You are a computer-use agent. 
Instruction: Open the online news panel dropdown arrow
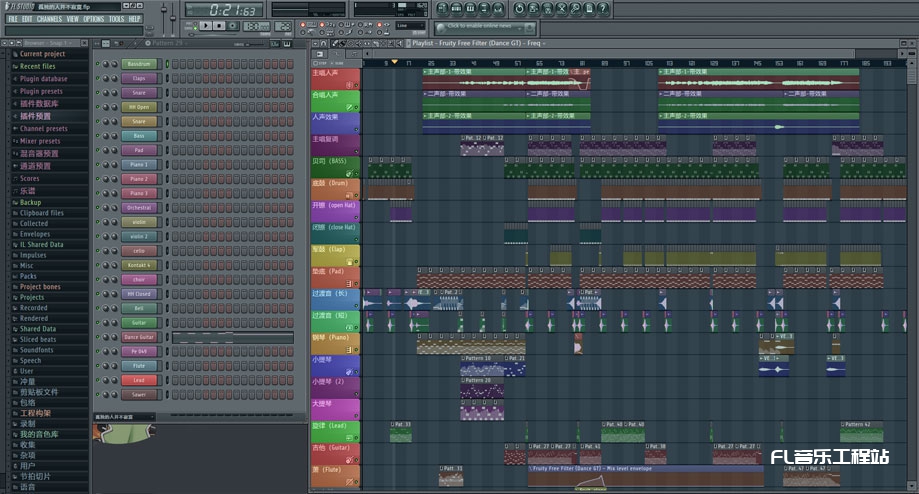[x=519, y=29]
